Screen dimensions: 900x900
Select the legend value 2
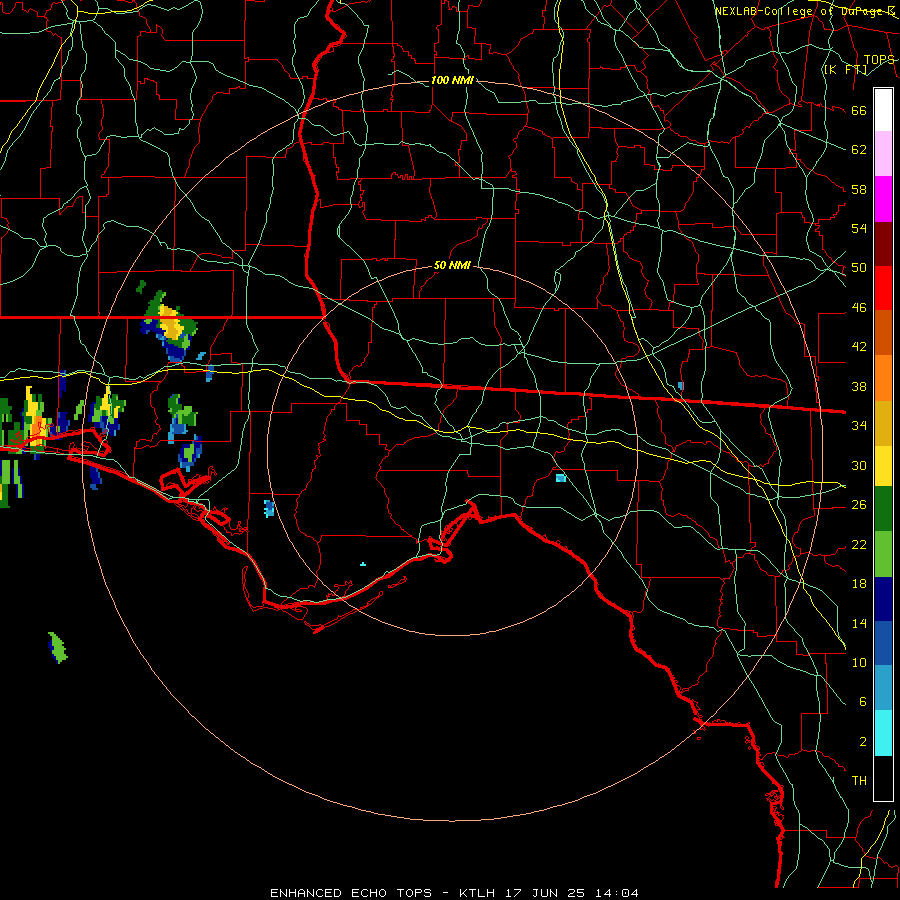tap(862, 742)
